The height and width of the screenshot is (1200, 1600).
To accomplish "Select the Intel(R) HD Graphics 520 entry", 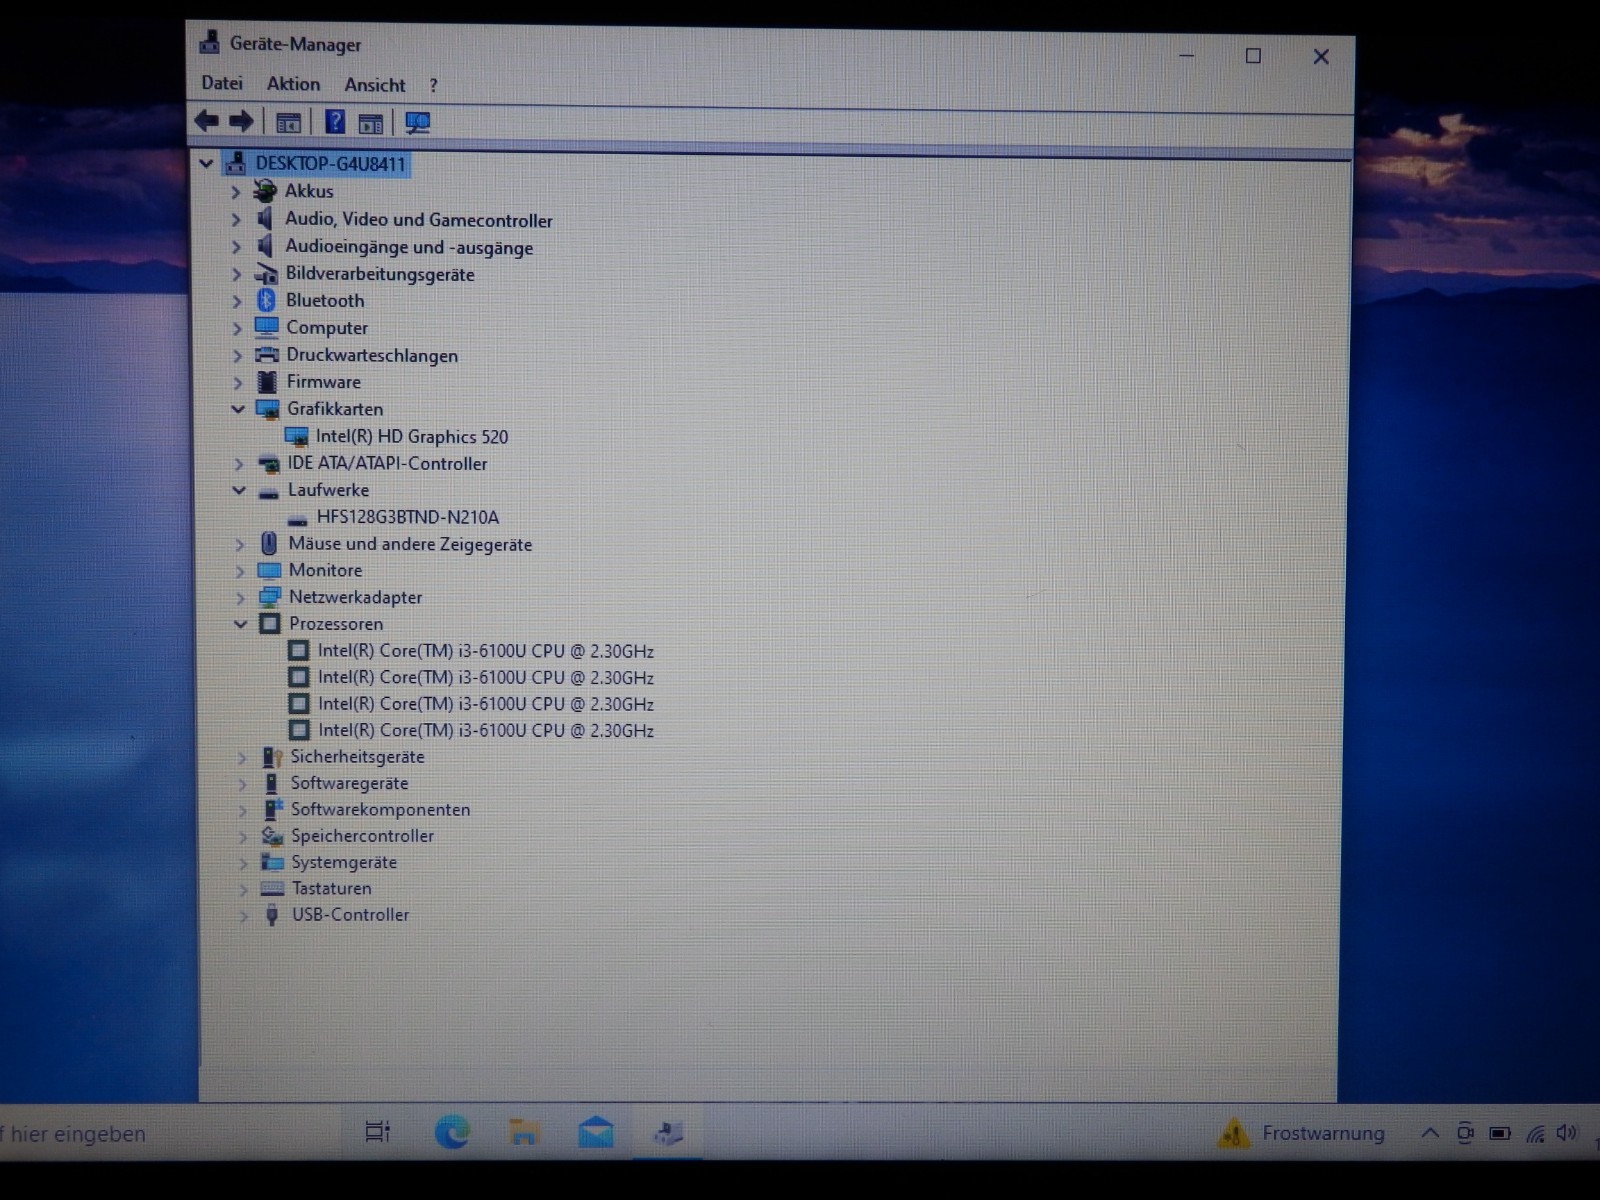I will pos(412,437).
